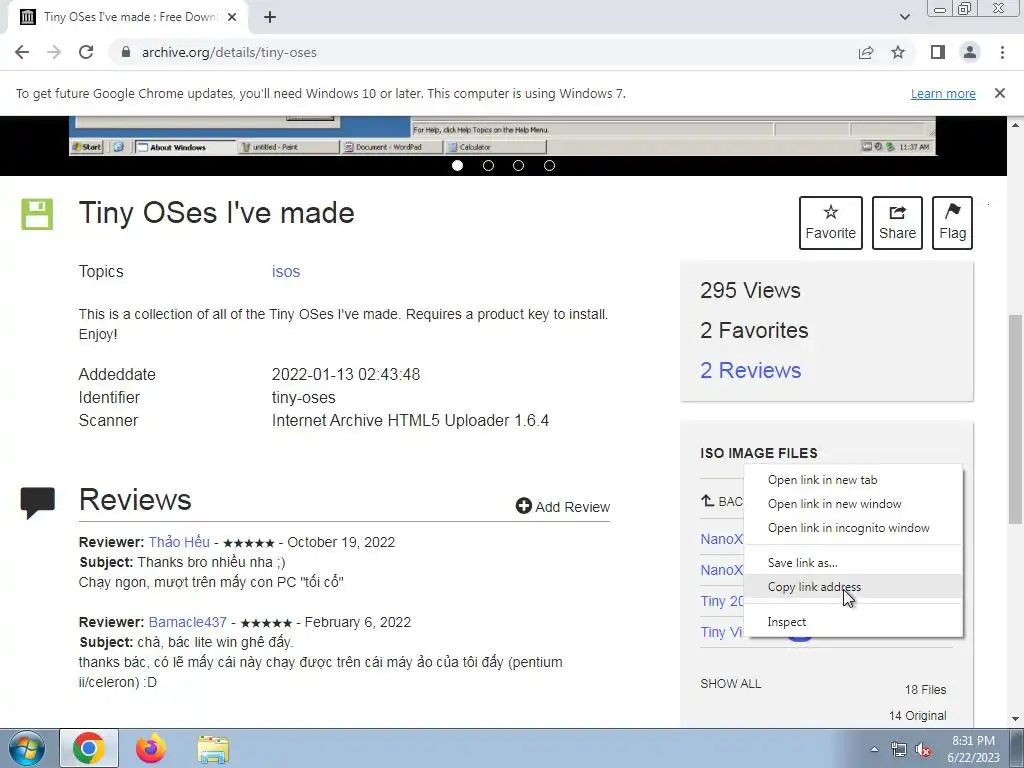Open the Learn more link

(x=943, y=93)
